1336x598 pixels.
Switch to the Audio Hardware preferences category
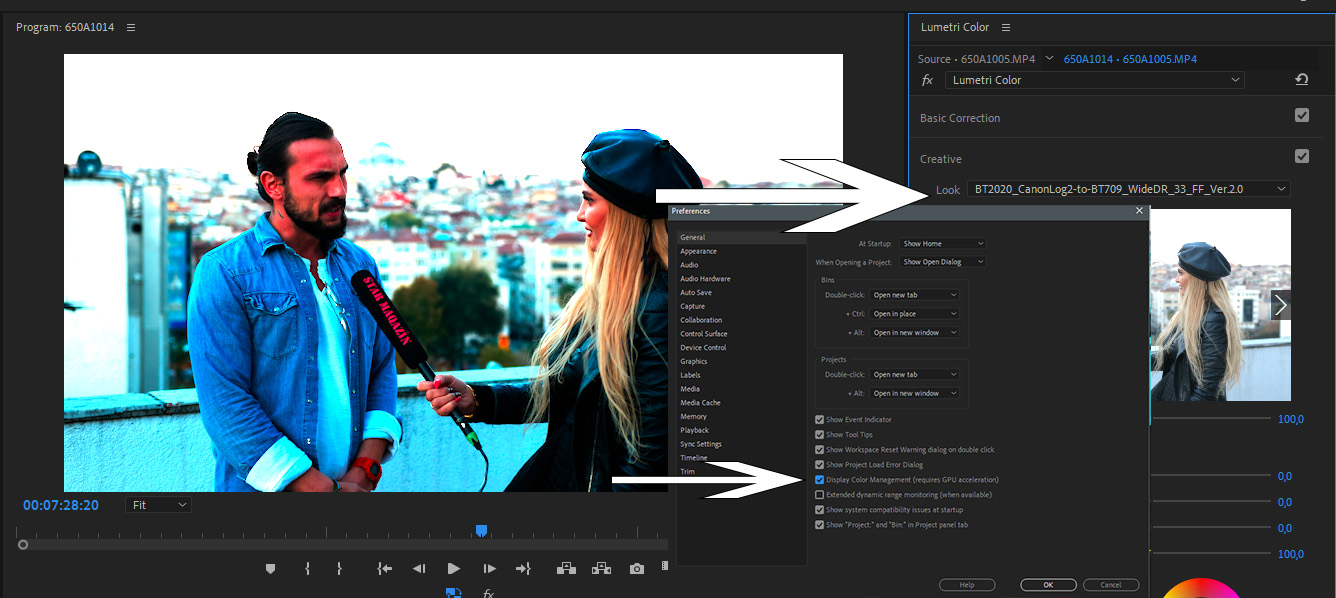click(704, 278)
